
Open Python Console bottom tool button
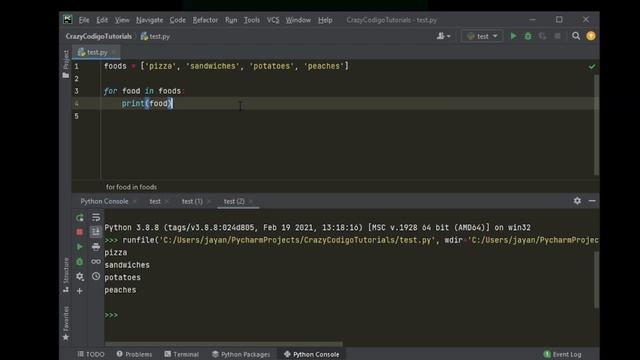(312, 354)
